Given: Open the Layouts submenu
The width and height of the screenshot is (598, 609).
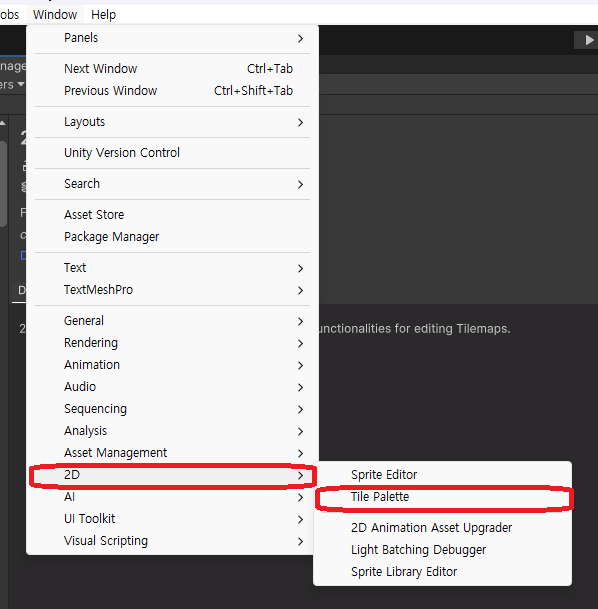Looking at the screenshot, I should (x=172, y=122).
